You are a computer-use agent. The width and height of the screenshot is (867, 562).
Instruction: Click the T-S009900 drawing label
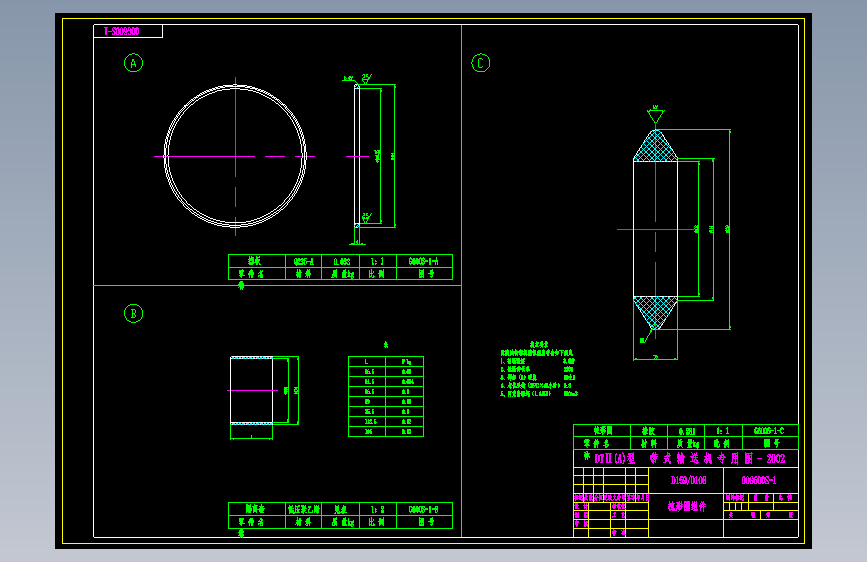(x=122, y=32)
